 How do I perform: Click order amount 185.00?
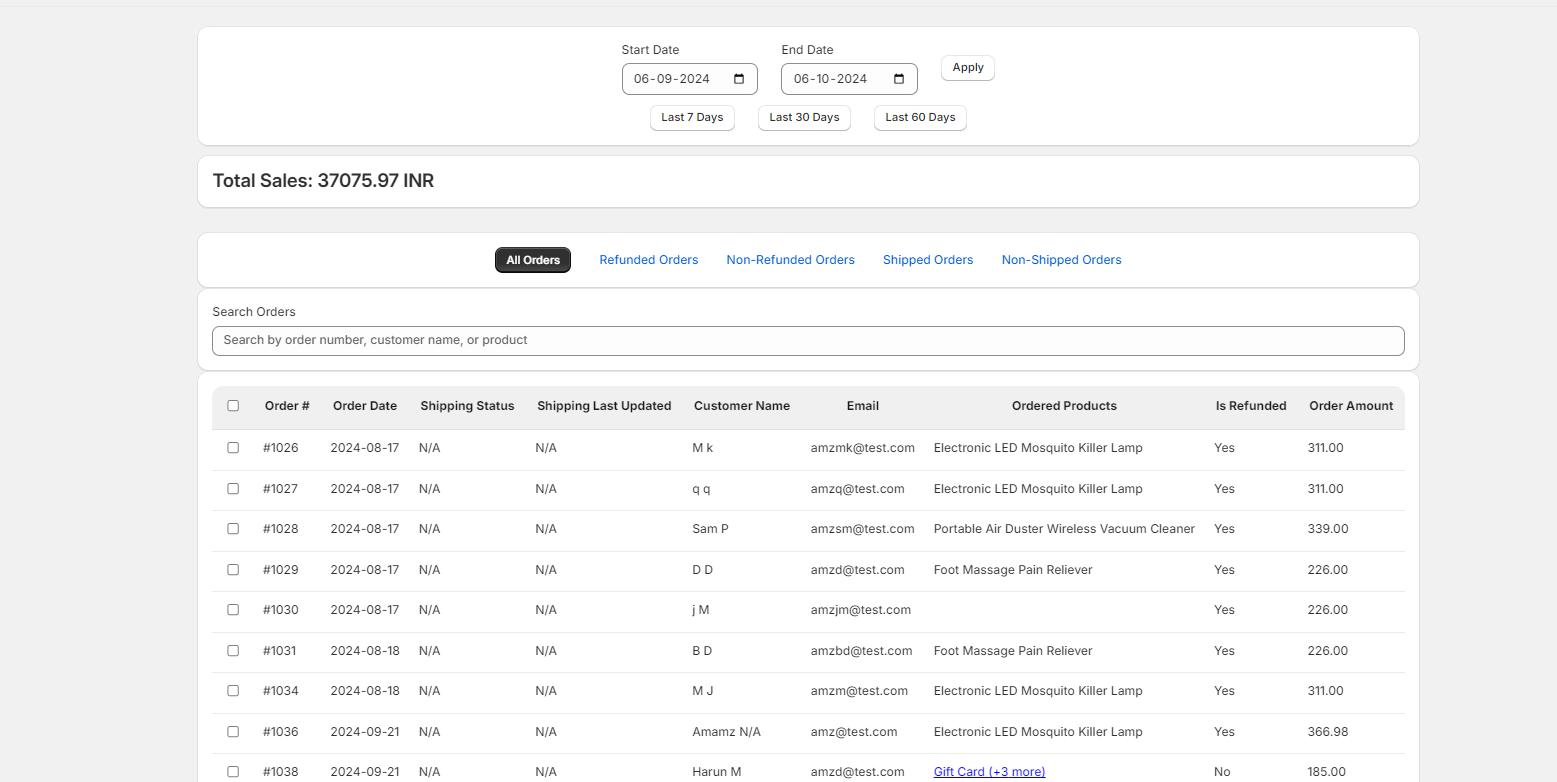click(x=1327, y=772)
